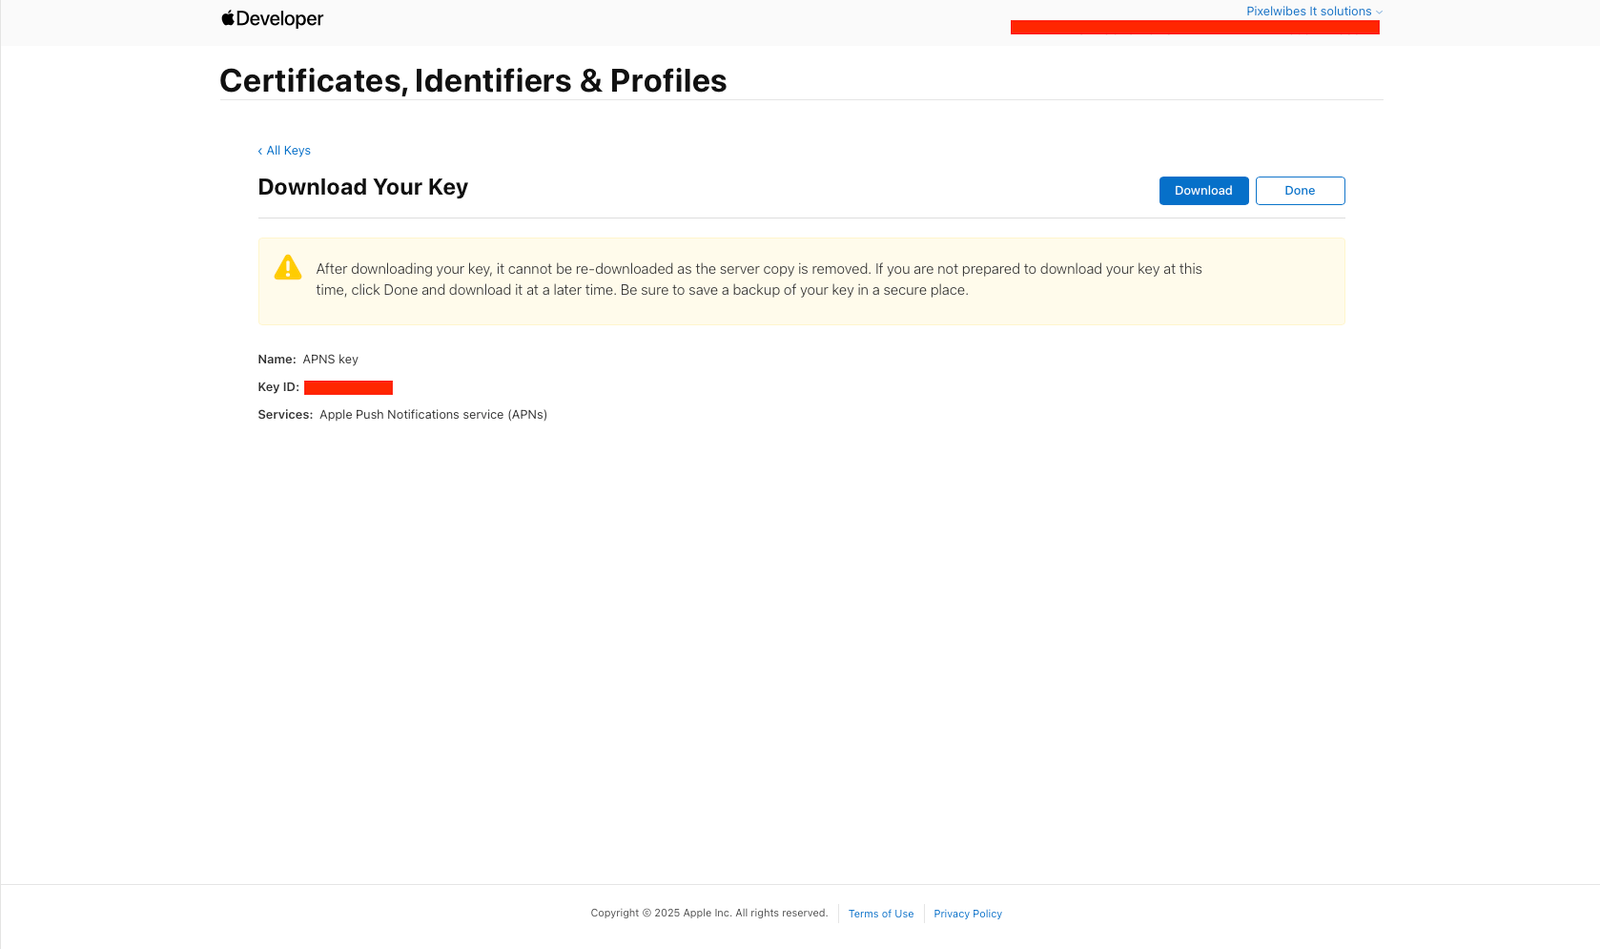Click the key re-download warning message text
The height and width of the screenshot is (949, 1600).
coord(758,280)
